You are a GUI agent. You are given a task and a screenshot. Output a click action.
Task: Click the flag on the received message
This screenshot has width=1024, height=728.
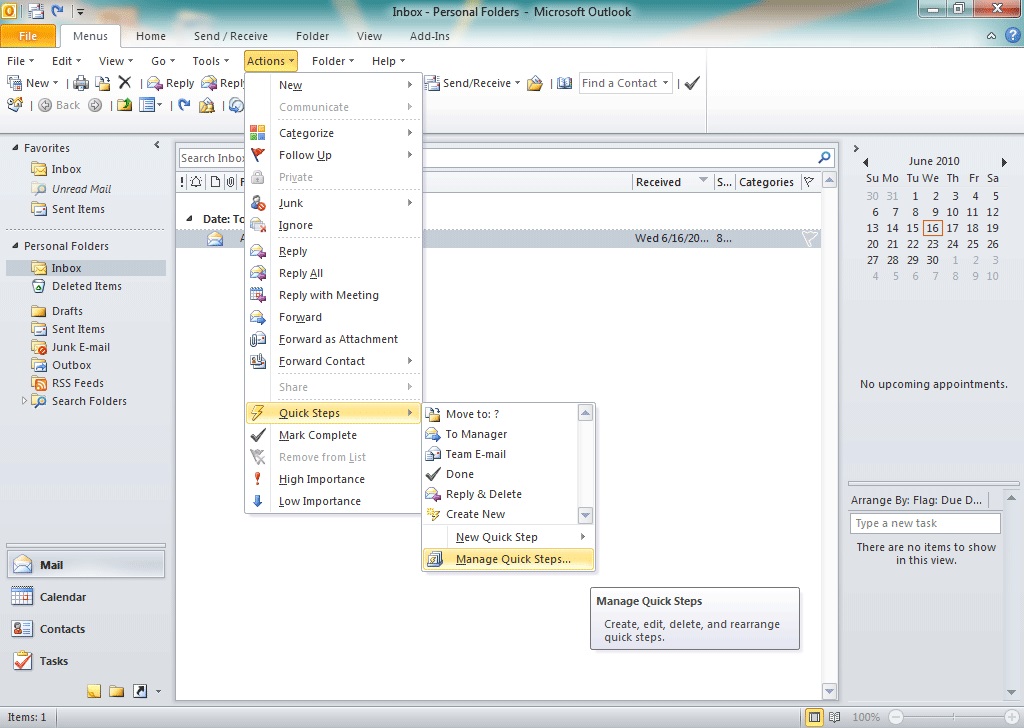809,239
